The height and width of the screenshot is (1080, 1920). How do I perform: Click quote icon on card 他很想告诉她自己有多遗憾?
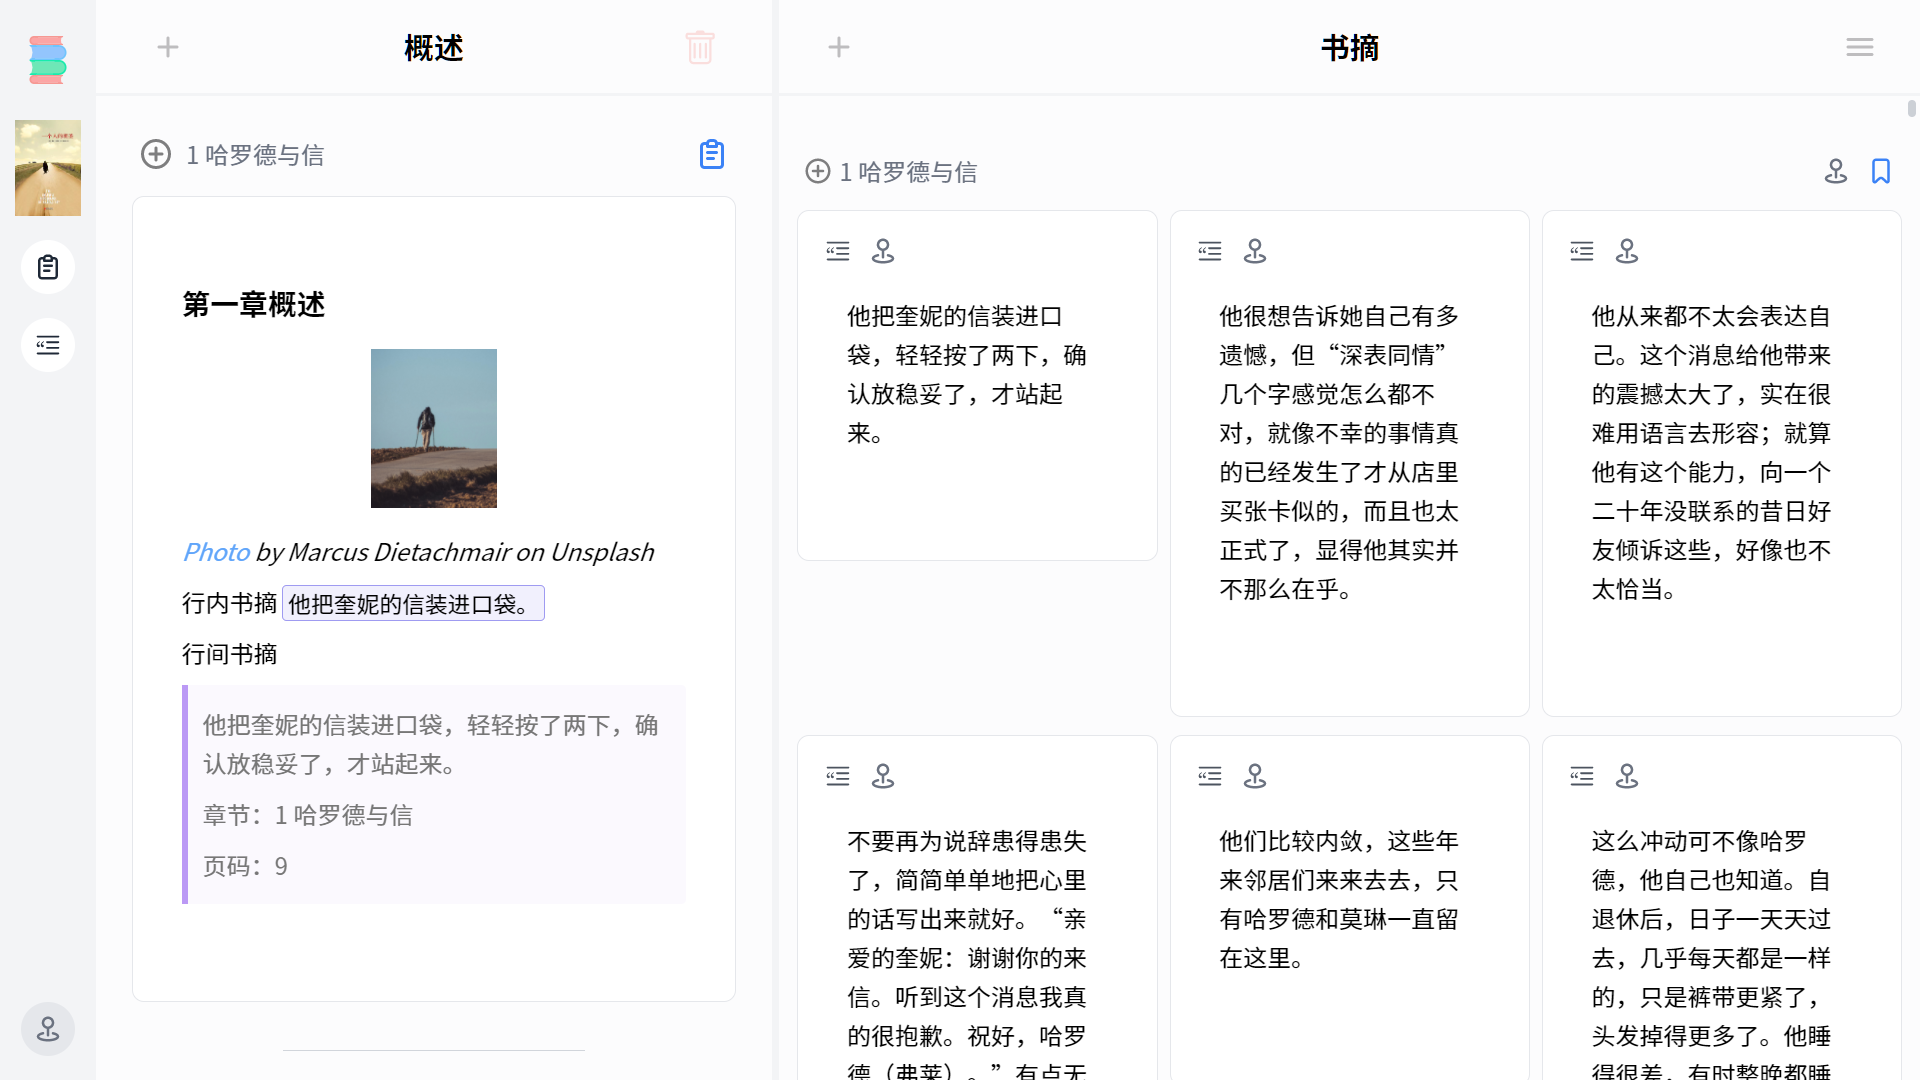click(1210, 251)
